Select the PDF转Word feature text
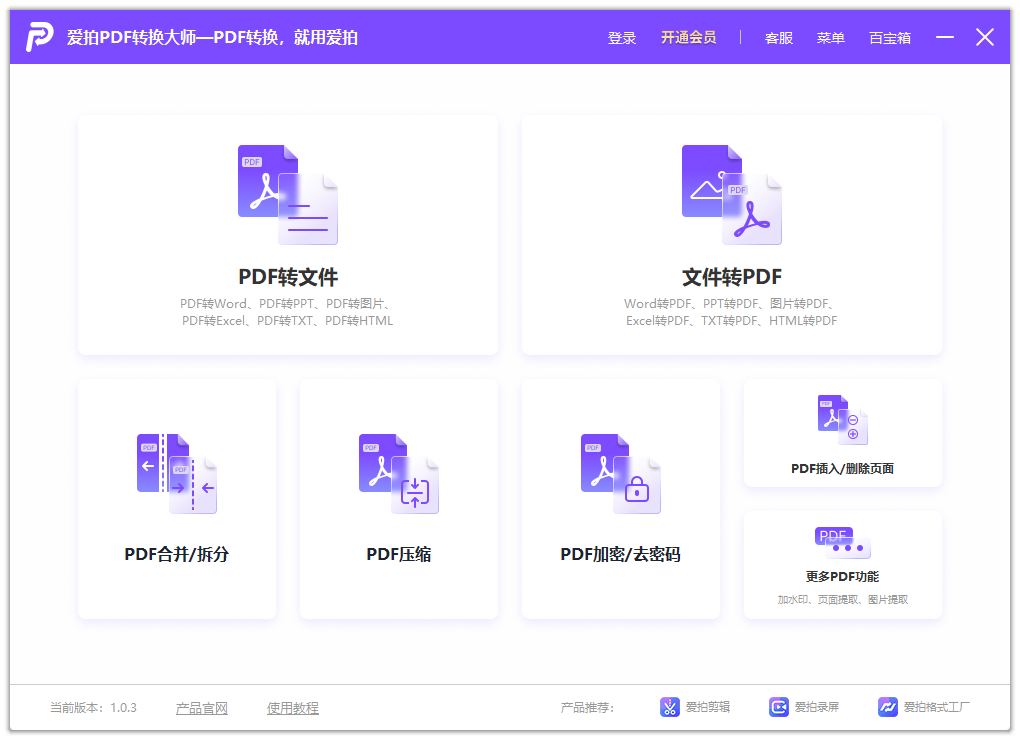1020x740 pixels. coord(213,302)
